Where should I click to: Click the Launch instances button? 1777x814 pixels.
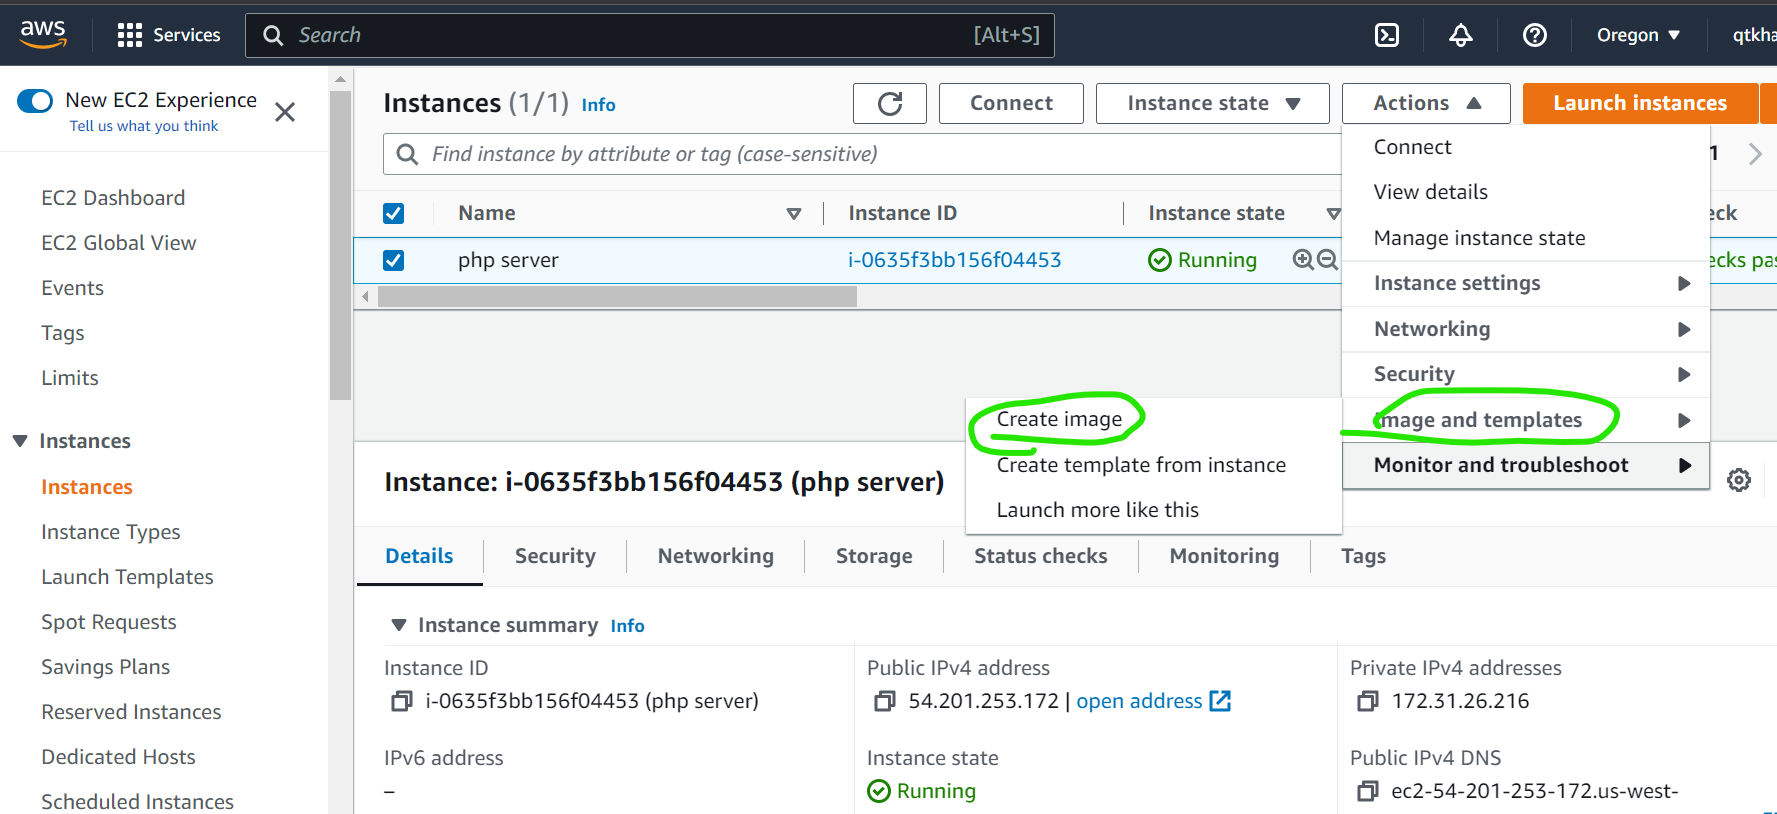click(1640, 103)
